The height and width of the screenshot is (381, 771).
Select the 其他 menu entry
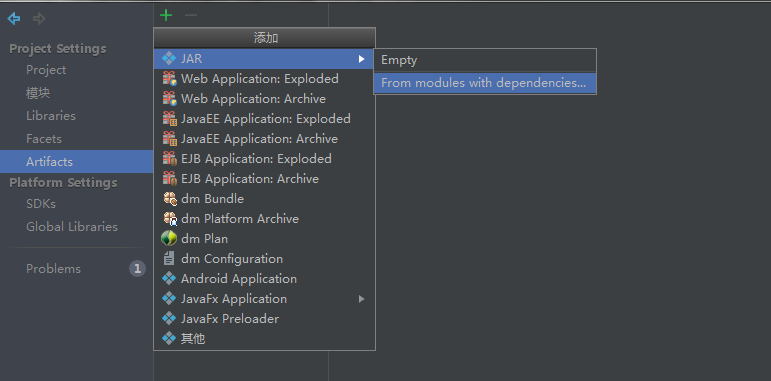(265, 339)
